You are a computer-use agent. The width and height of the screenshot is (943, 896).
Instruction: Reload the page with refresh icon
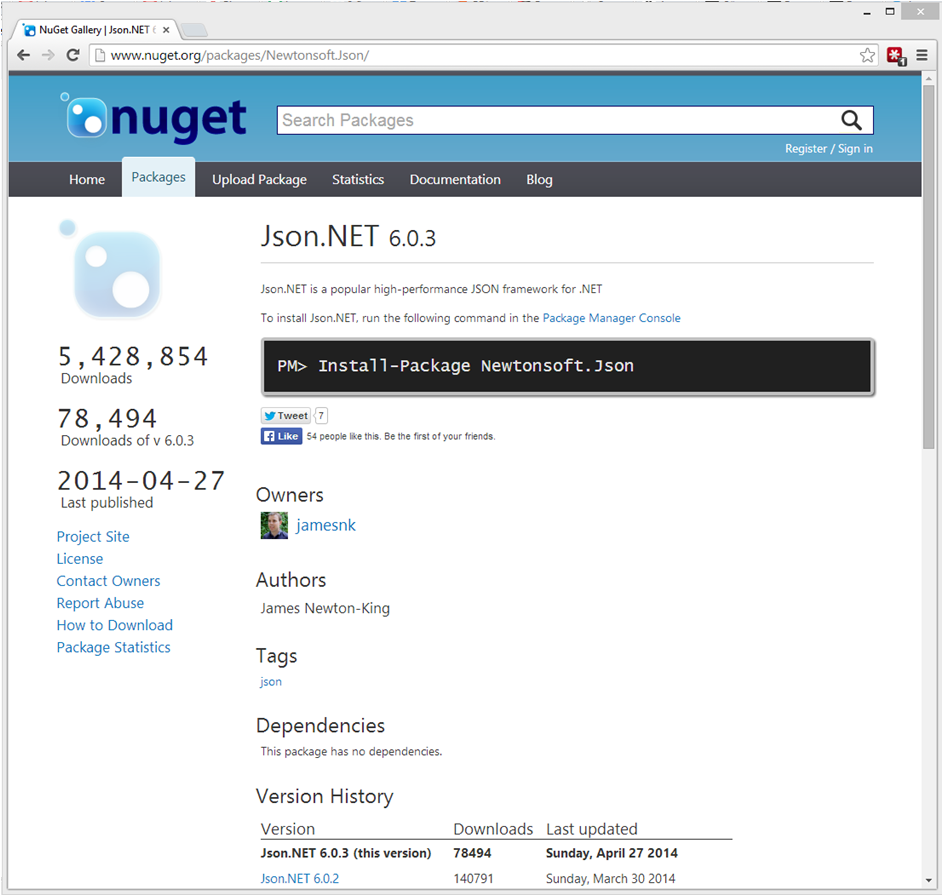(73, 55)
